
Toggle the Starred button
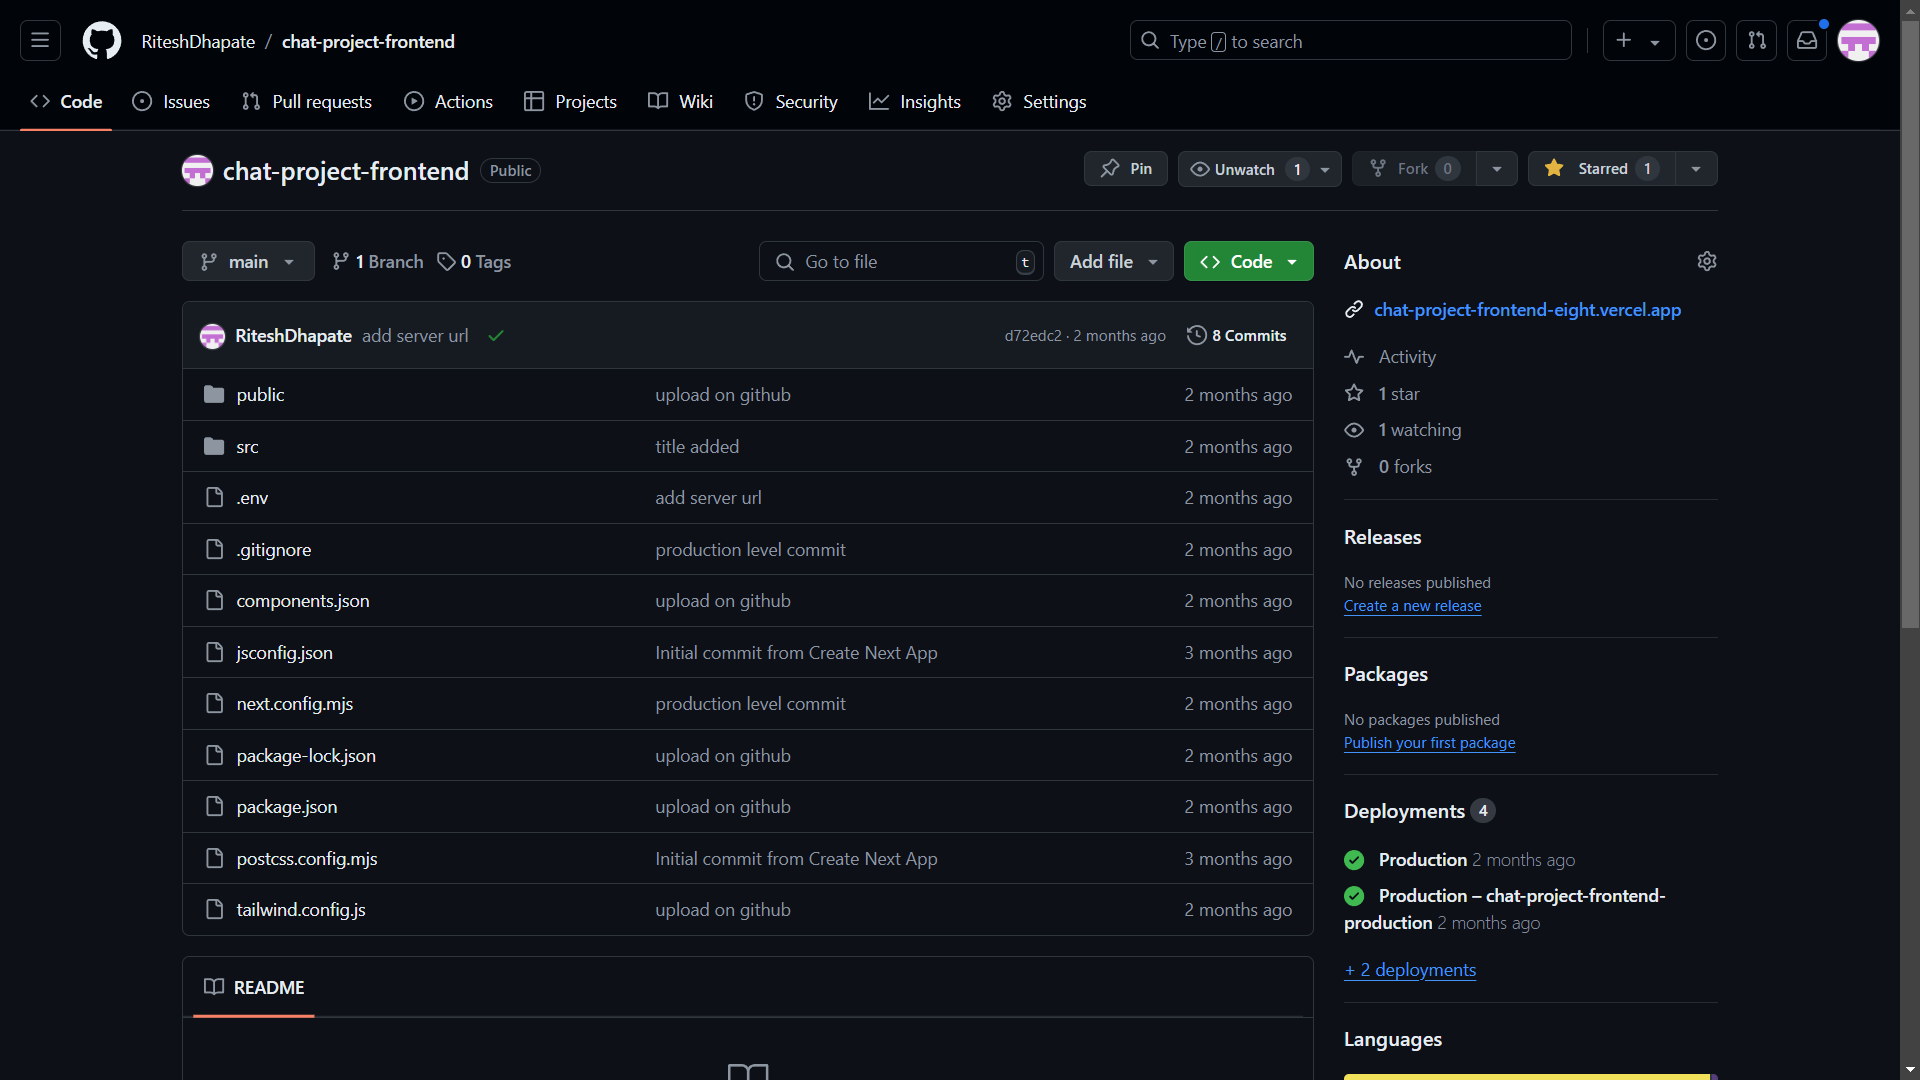coord(1601,169)
